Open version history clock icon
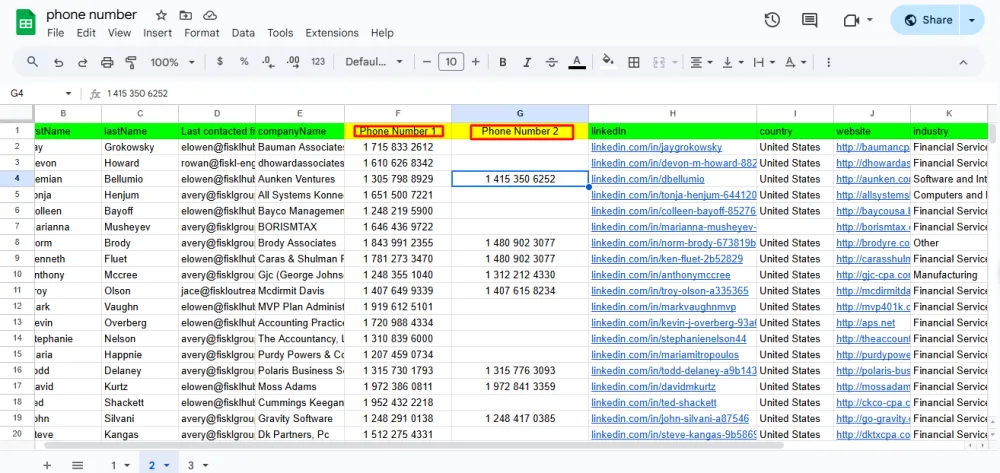The image size is (1000, 473). pos(772,20)
